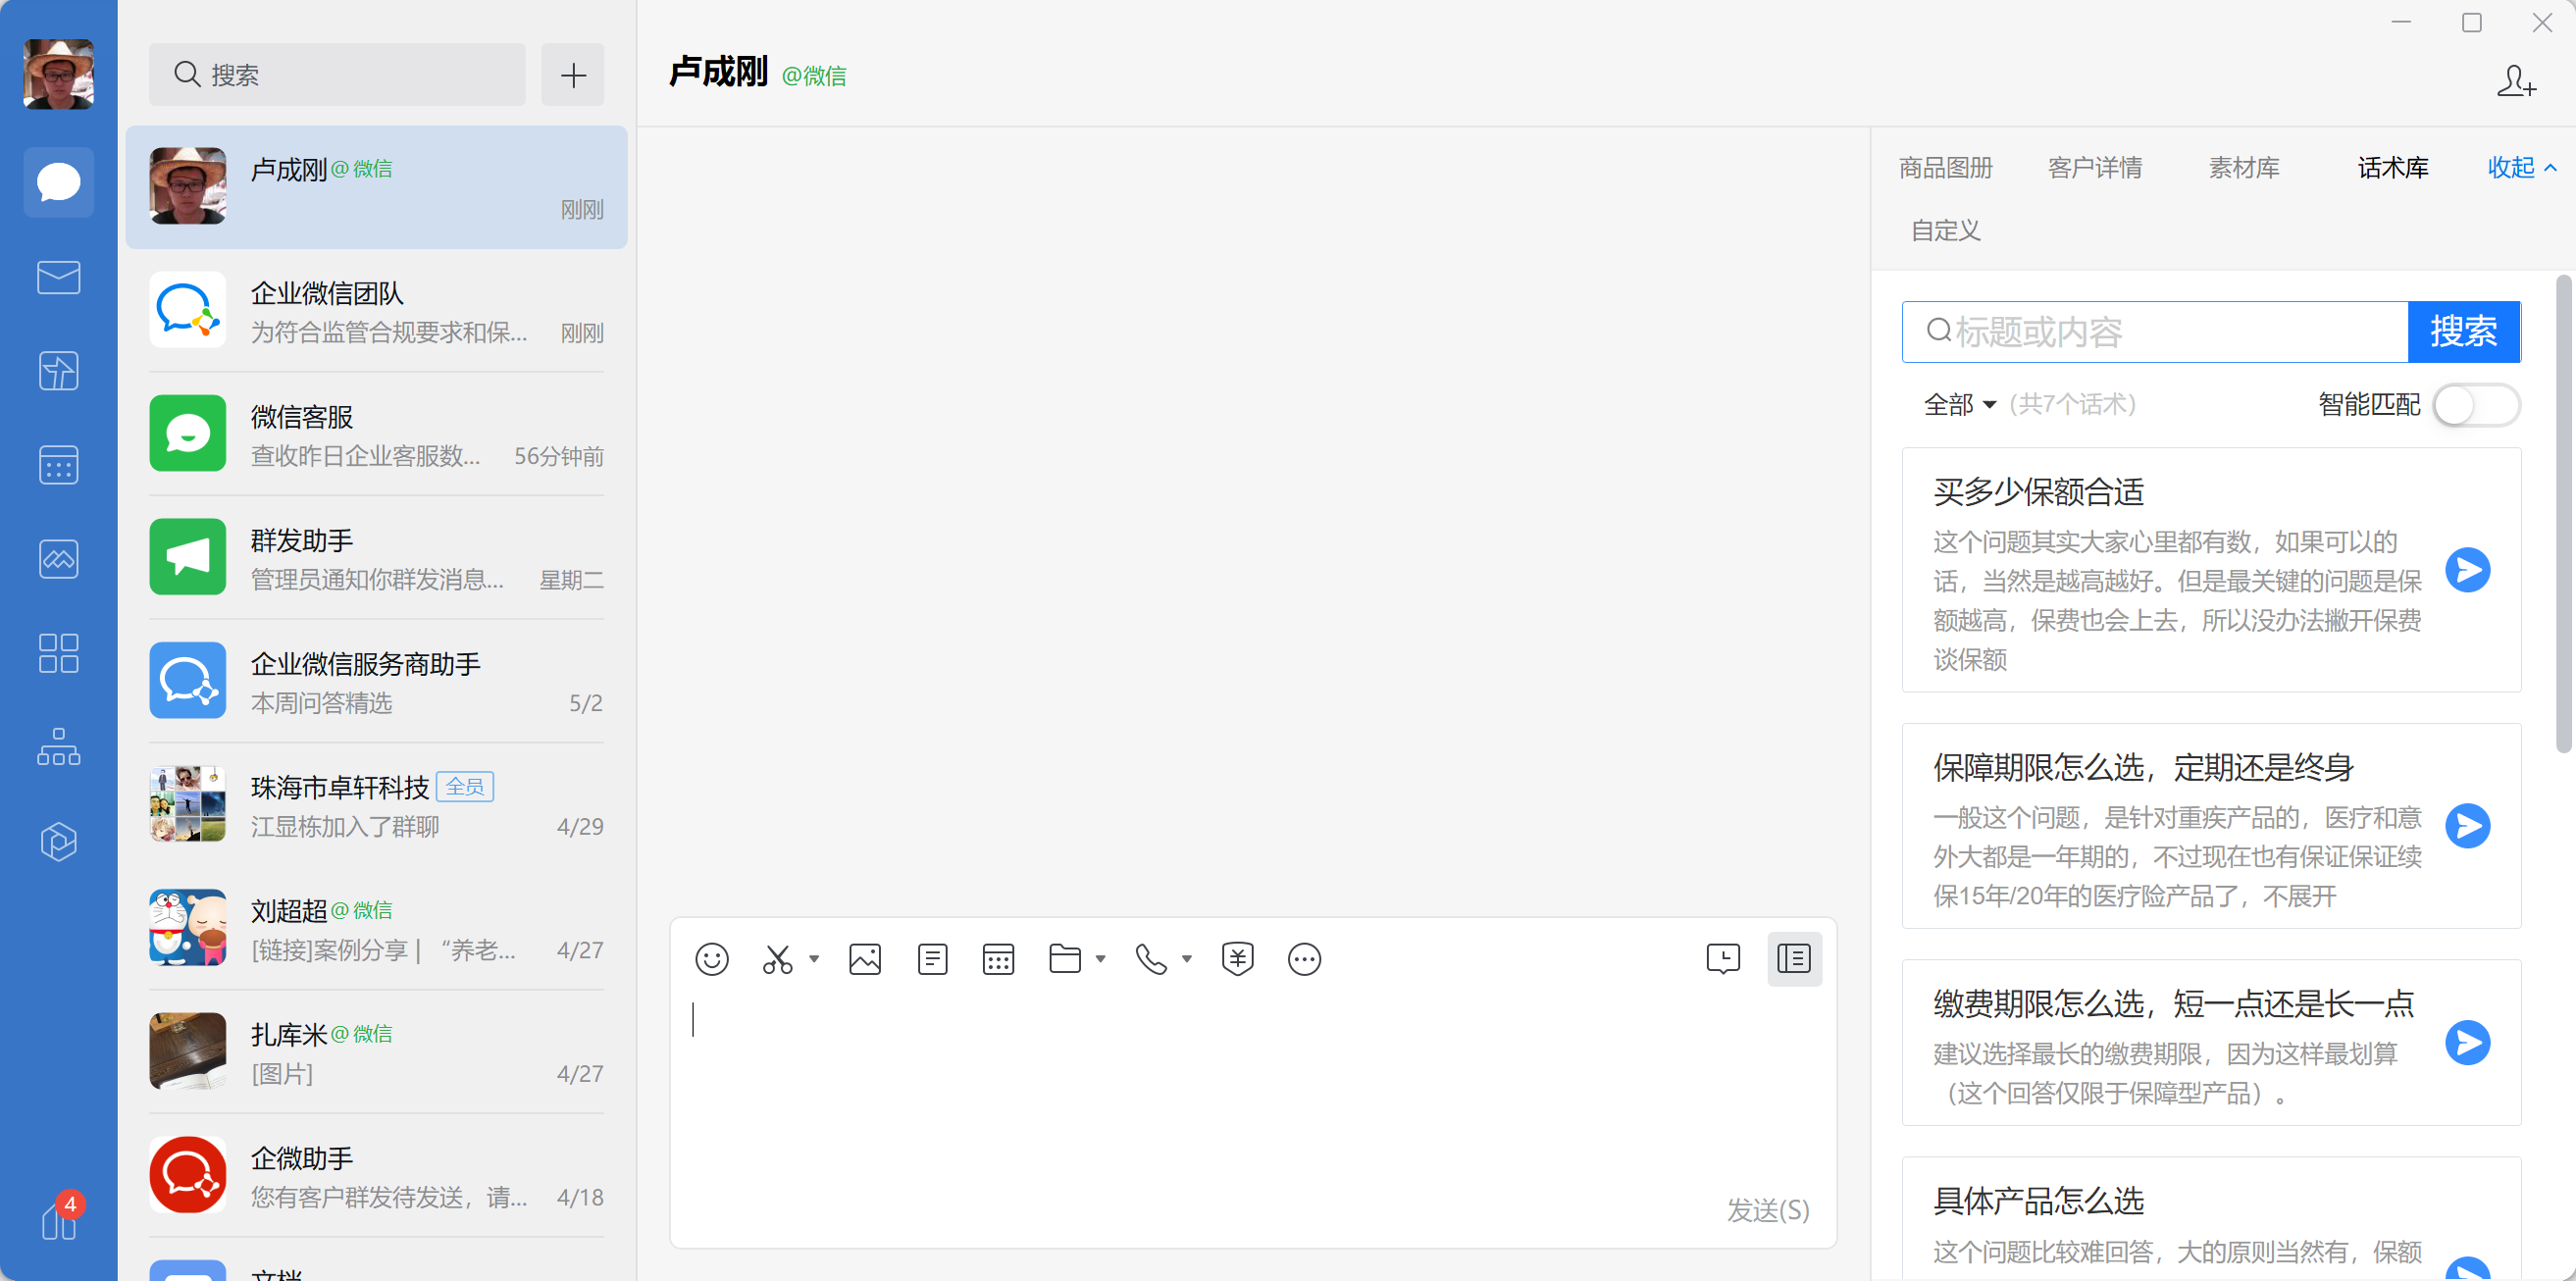Viewport: 2576px width, 1281px height.
Task: Open the Contacts organization sidebar icon
Action: click(58, 747)
